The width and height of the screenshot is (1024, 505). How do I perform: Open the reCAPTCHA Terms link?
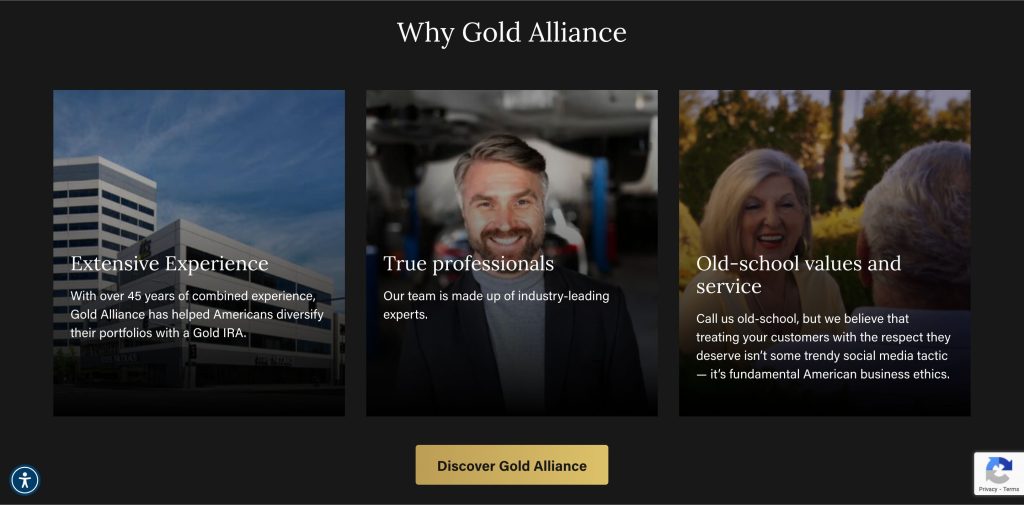pyautogui.click(x=1011, y=489)
